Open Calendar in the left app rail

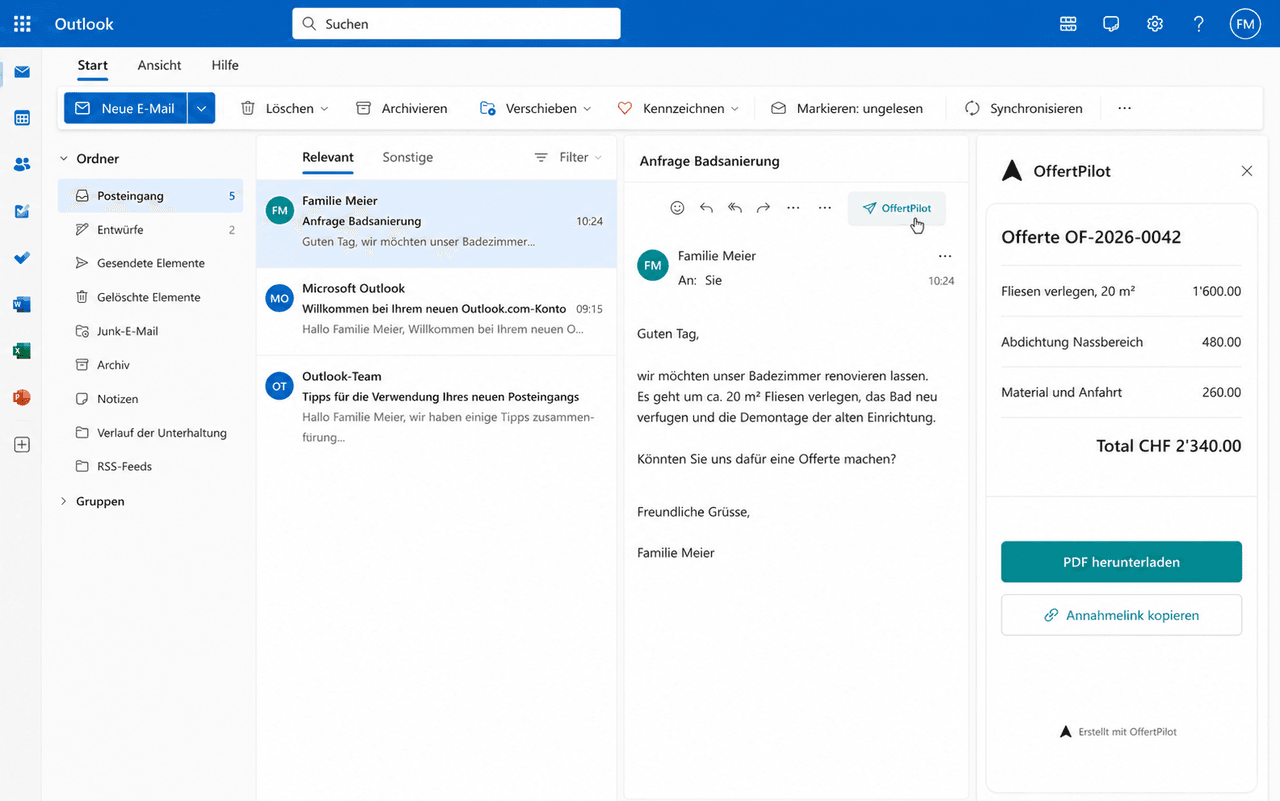click(x=22, y=118)
